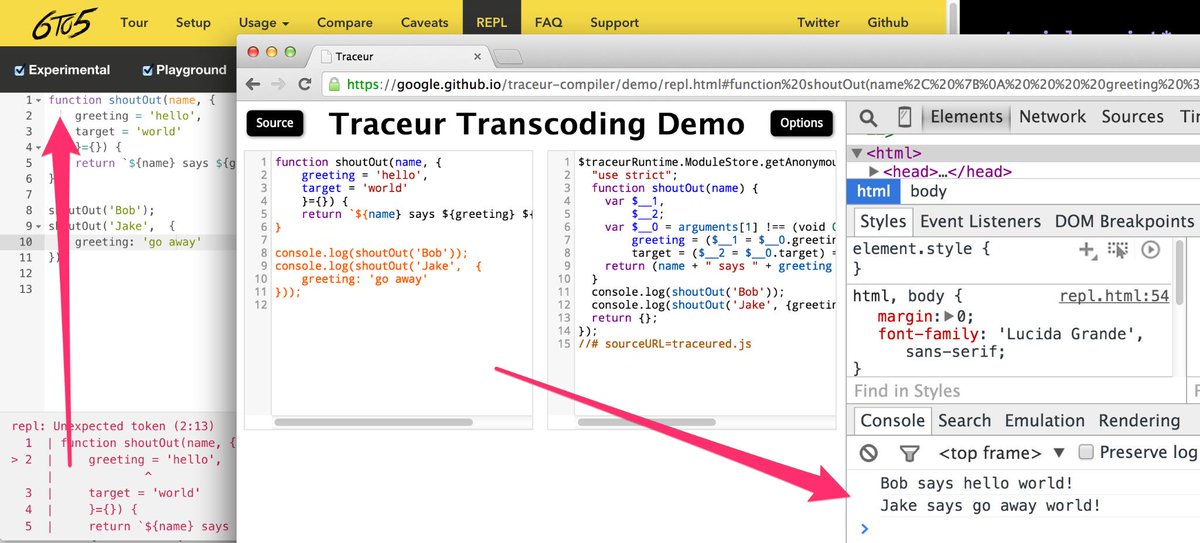This screenshot has height=543, width=1200.
Task: Open the Tour page in 6to5
Action: (x=135, y=22)
